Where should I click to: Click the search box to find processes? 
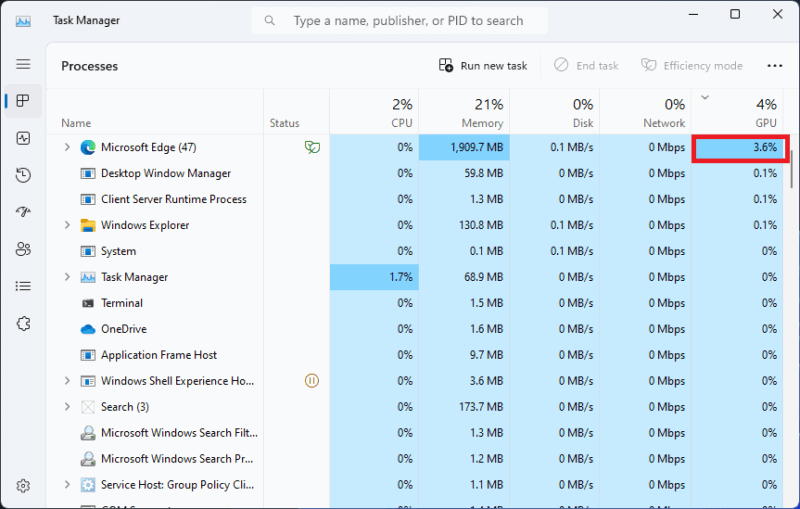point(399,20)
